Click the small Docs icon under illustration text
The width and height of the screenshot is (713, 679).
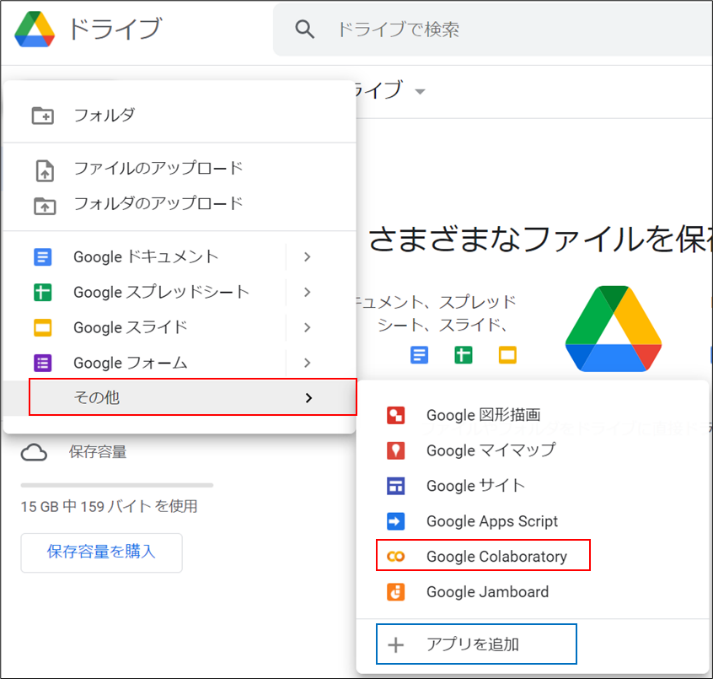[419, 355]
